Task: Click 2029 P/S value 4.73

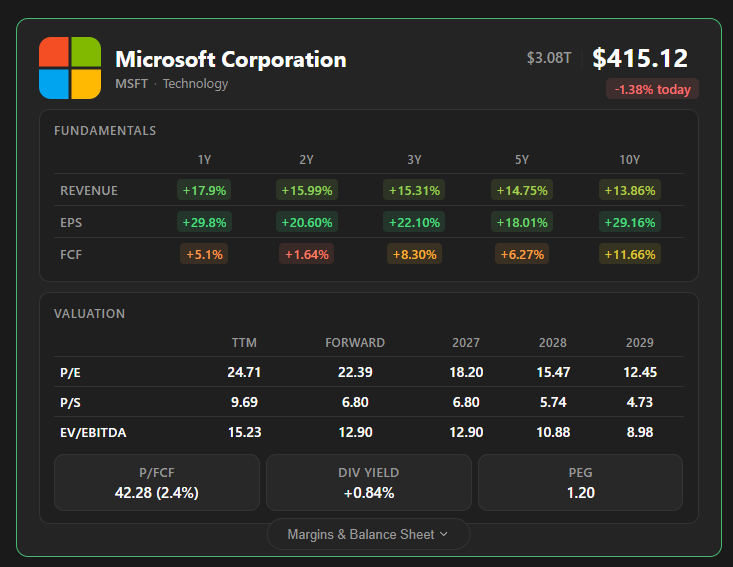Action: [640, 402]
